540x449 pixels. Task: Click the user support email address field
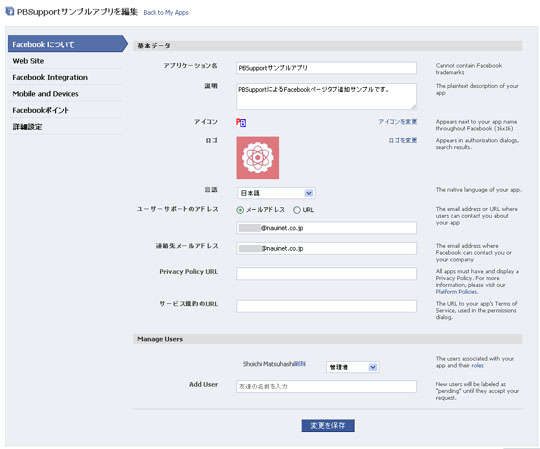point(326,228)
